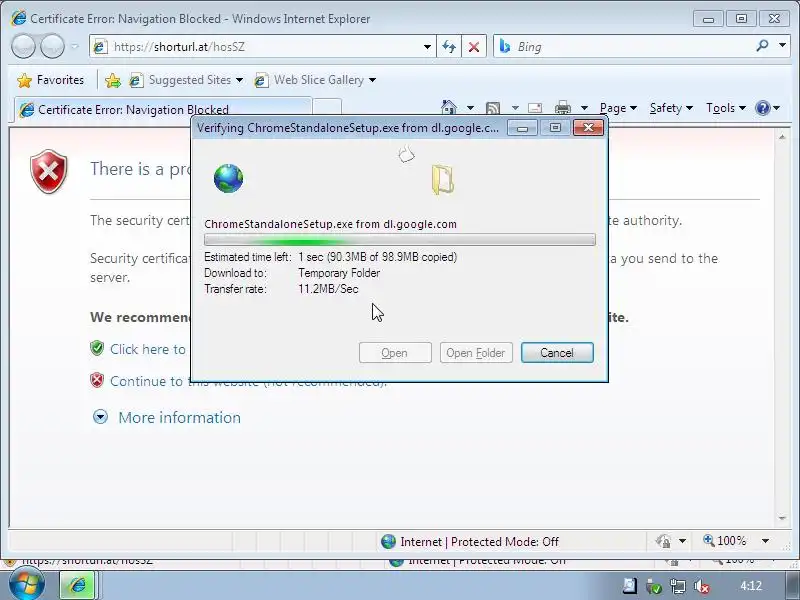Screen dimensions: 800x600
Task: Click the Show desktop button
Action: point(793,585)
